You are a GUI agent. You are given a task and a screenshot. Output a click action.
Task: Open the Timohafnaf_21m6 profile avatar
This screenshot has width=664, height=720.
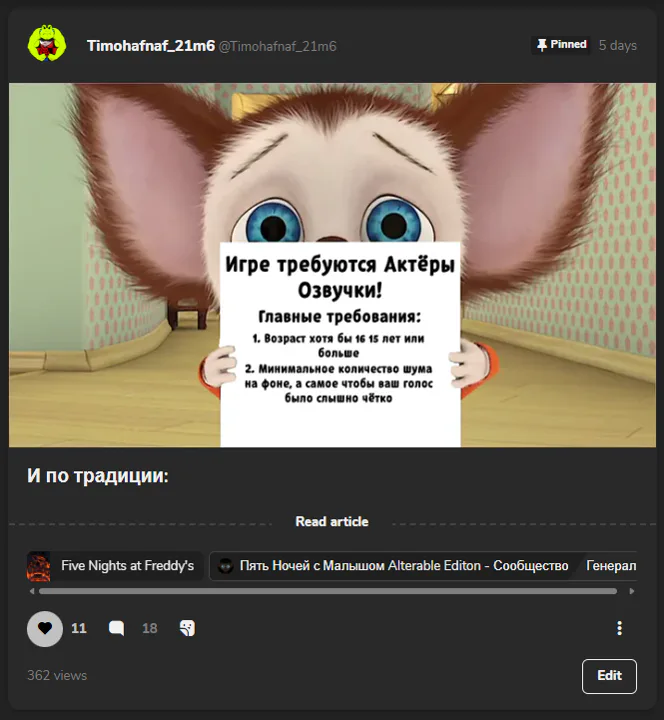point(47,44)
